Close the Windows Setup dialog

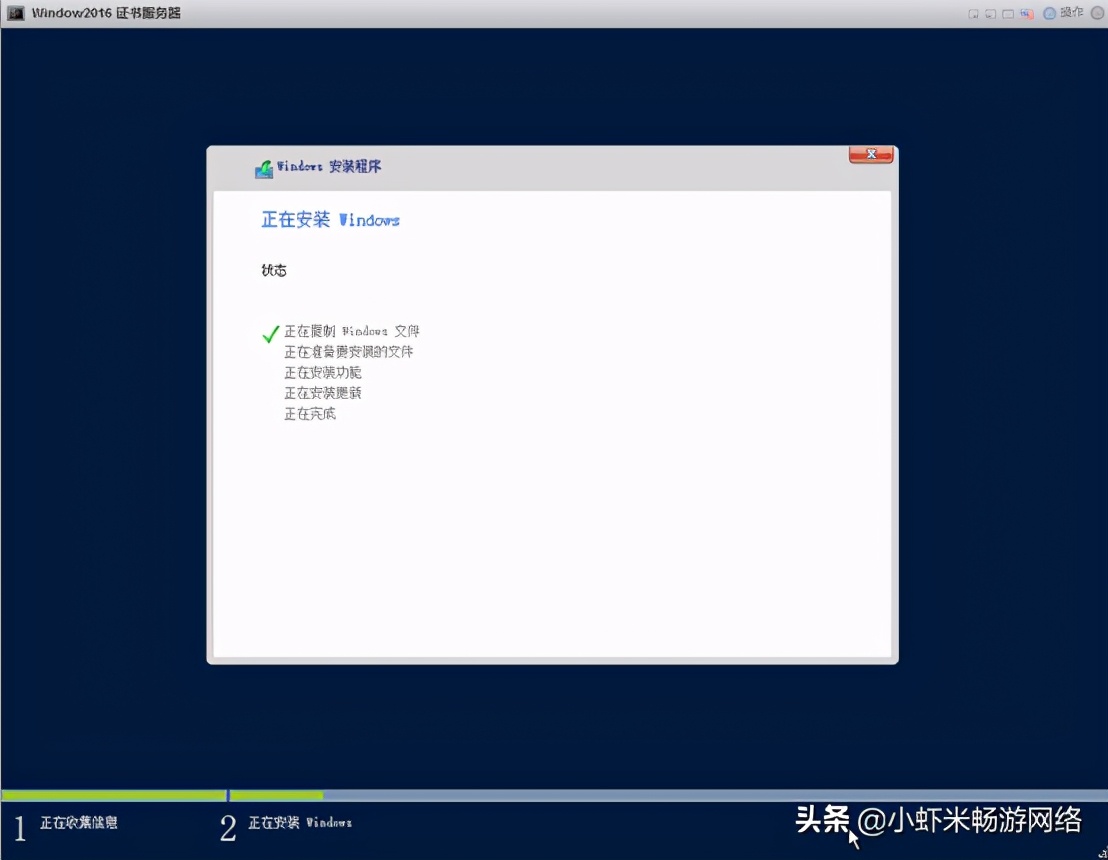871,155
